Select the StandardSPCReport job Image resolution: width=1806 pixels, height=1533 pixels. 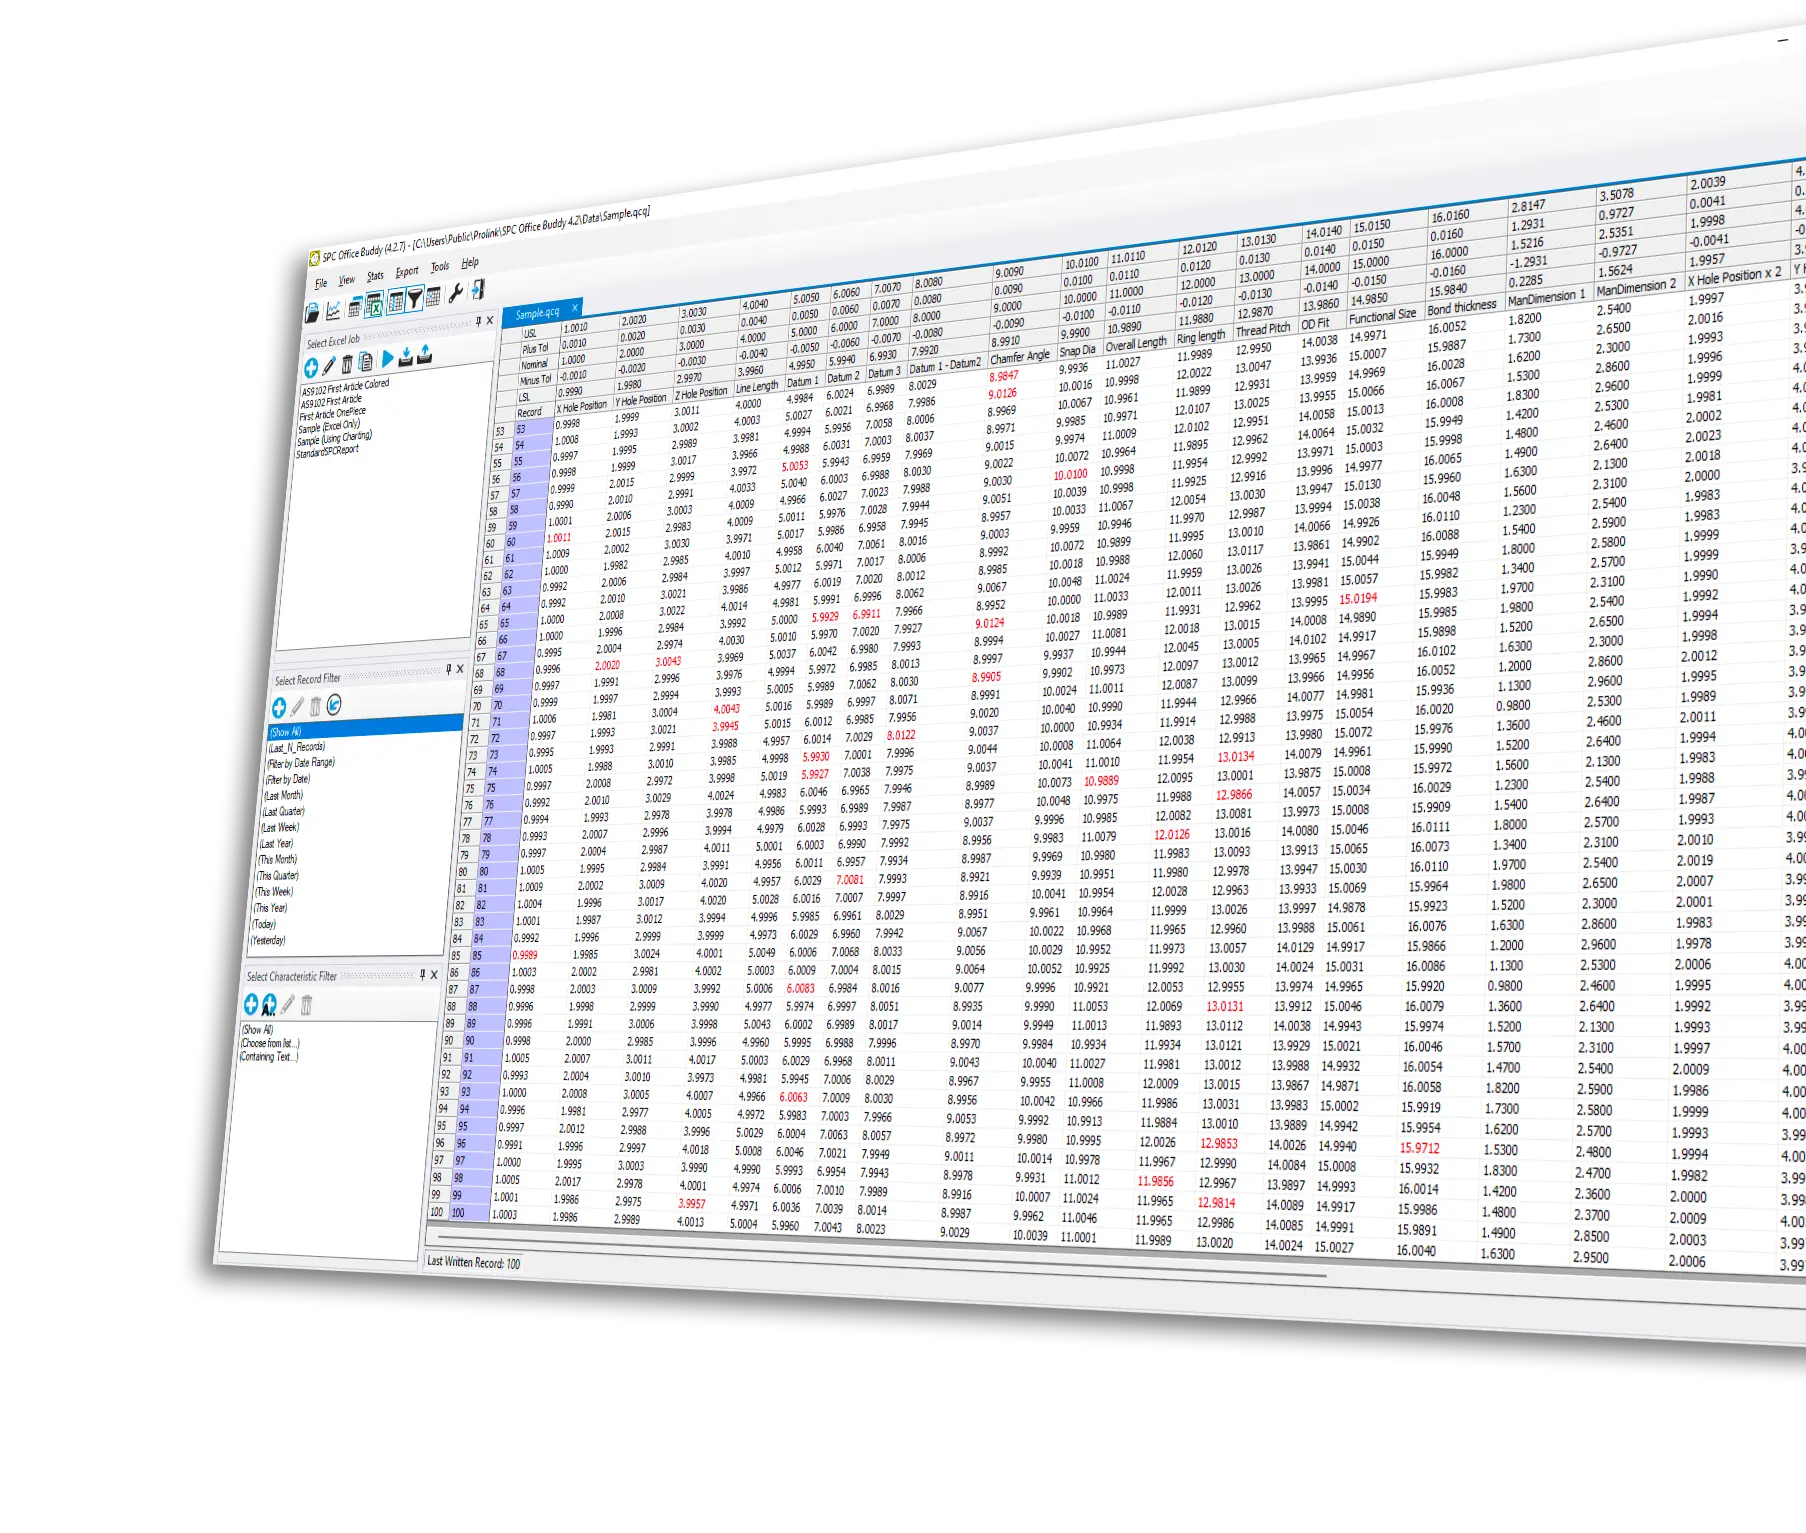pos(326,451)
